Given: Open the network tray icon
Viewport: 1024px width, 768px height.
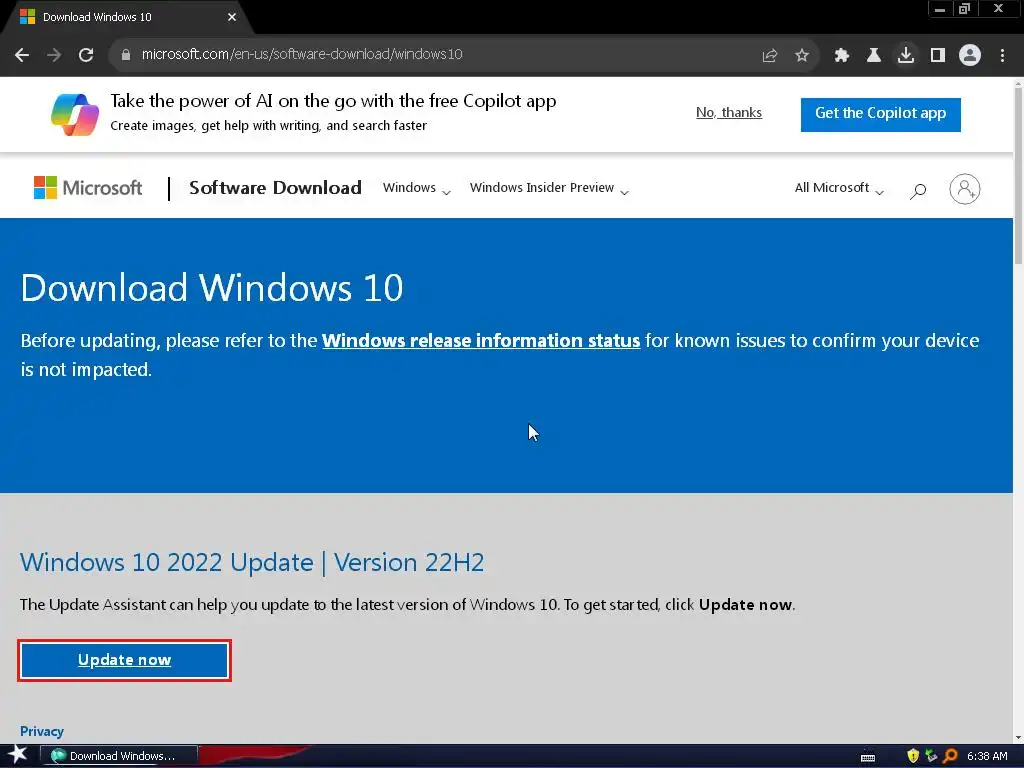Looking at the screenshot, I should tap(931, 756).
